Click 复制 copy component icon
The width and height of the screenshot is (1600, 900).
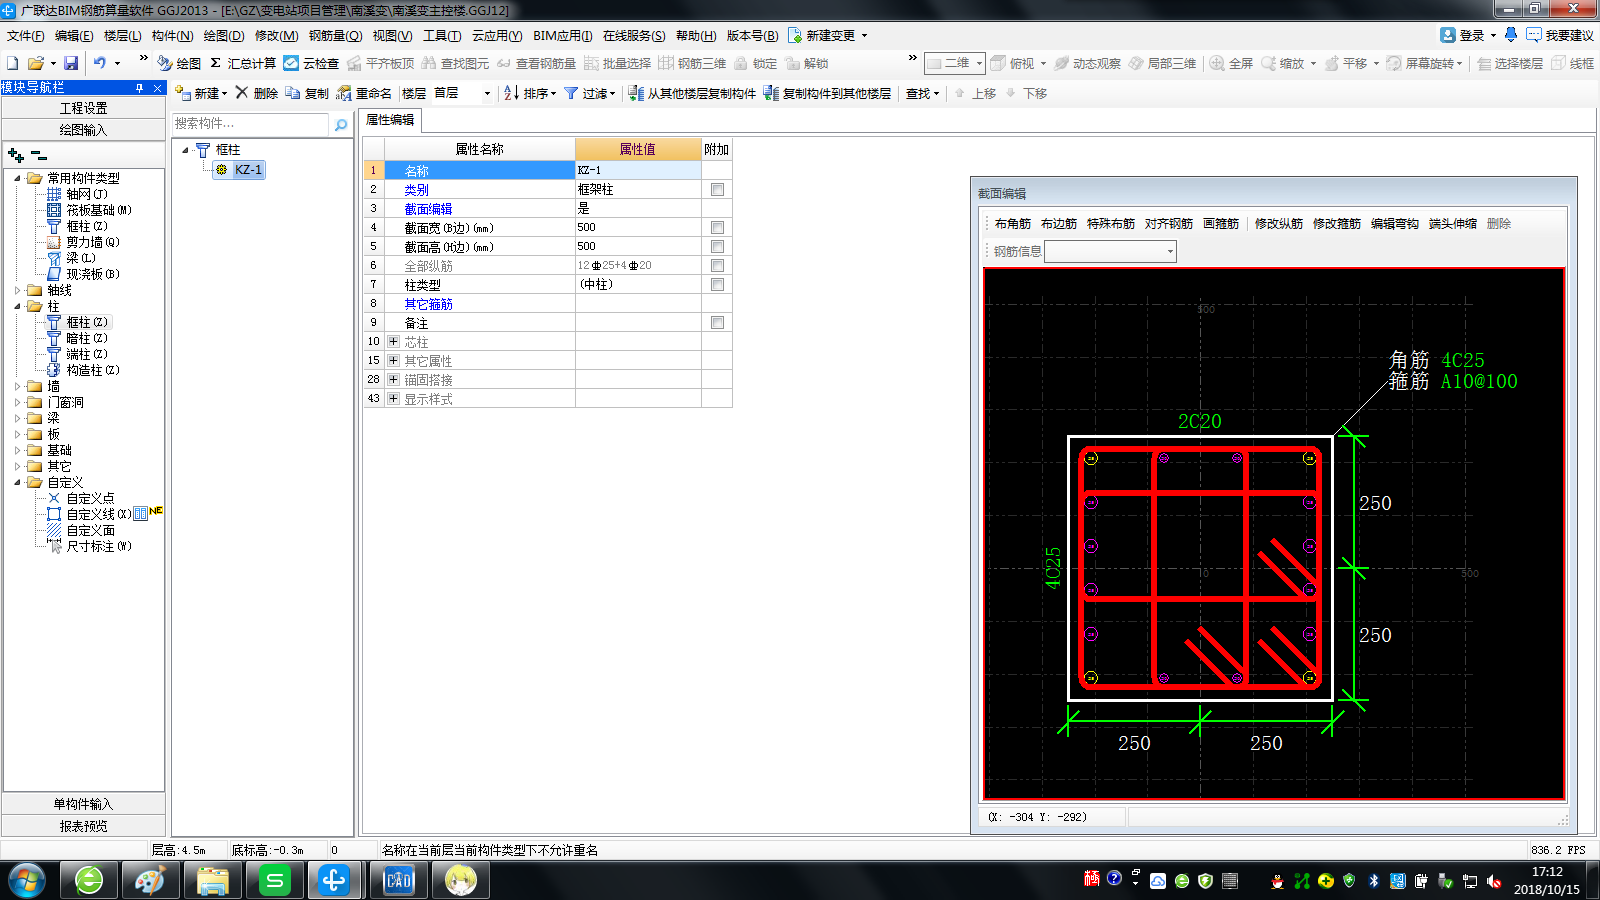click(307, 93)
